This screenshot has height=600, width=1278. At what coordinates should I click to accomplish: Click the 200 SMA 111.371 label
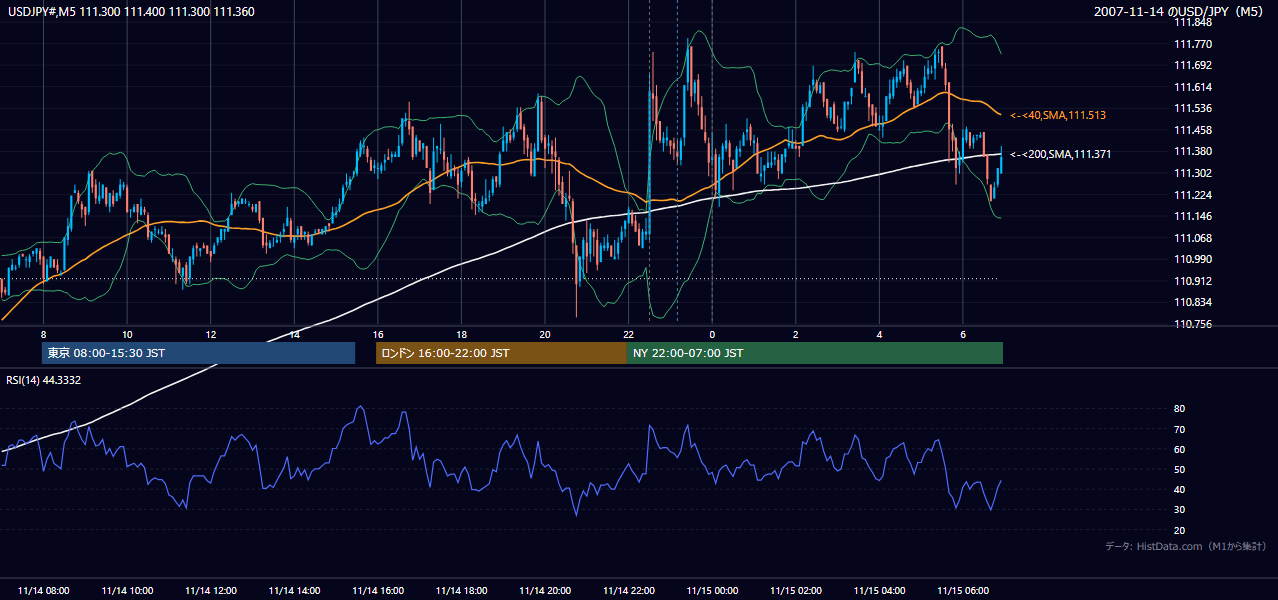pyautogui.click(x=1060, y=154)
